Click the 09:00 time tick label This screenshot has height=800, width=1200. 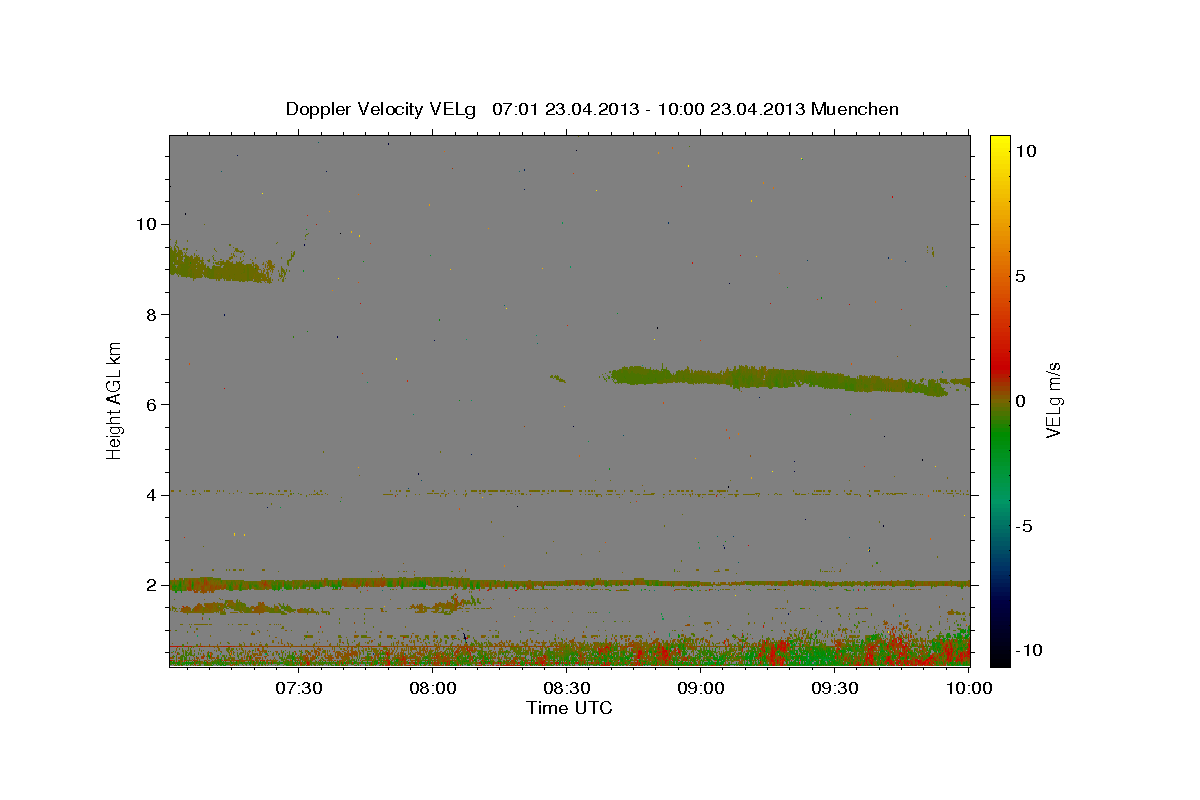tap(701, 688)
